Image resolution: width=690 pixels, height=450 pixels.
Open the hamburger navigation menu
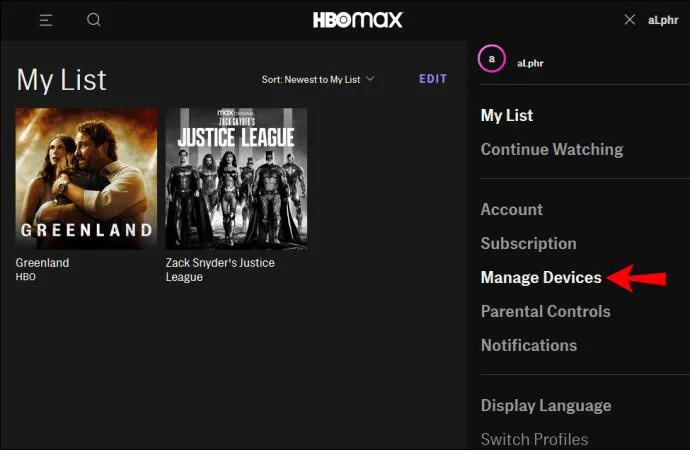pos(46,20)
